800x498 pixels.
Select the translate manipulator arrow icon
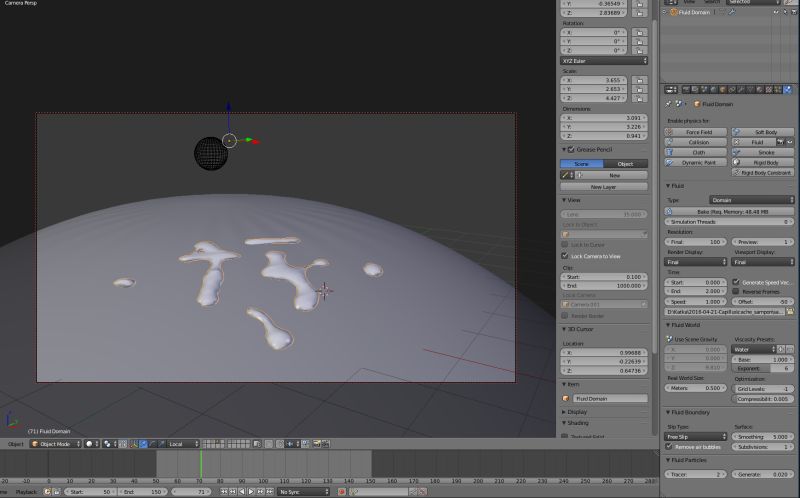click(143, 444)
